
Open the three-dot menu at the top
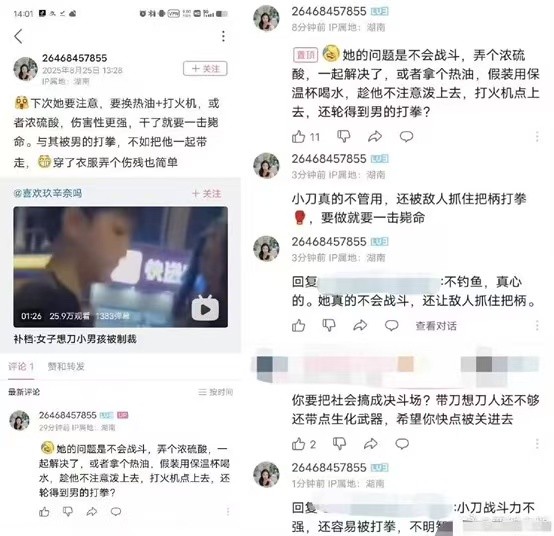pyautogui.click(x=223, y=36)
